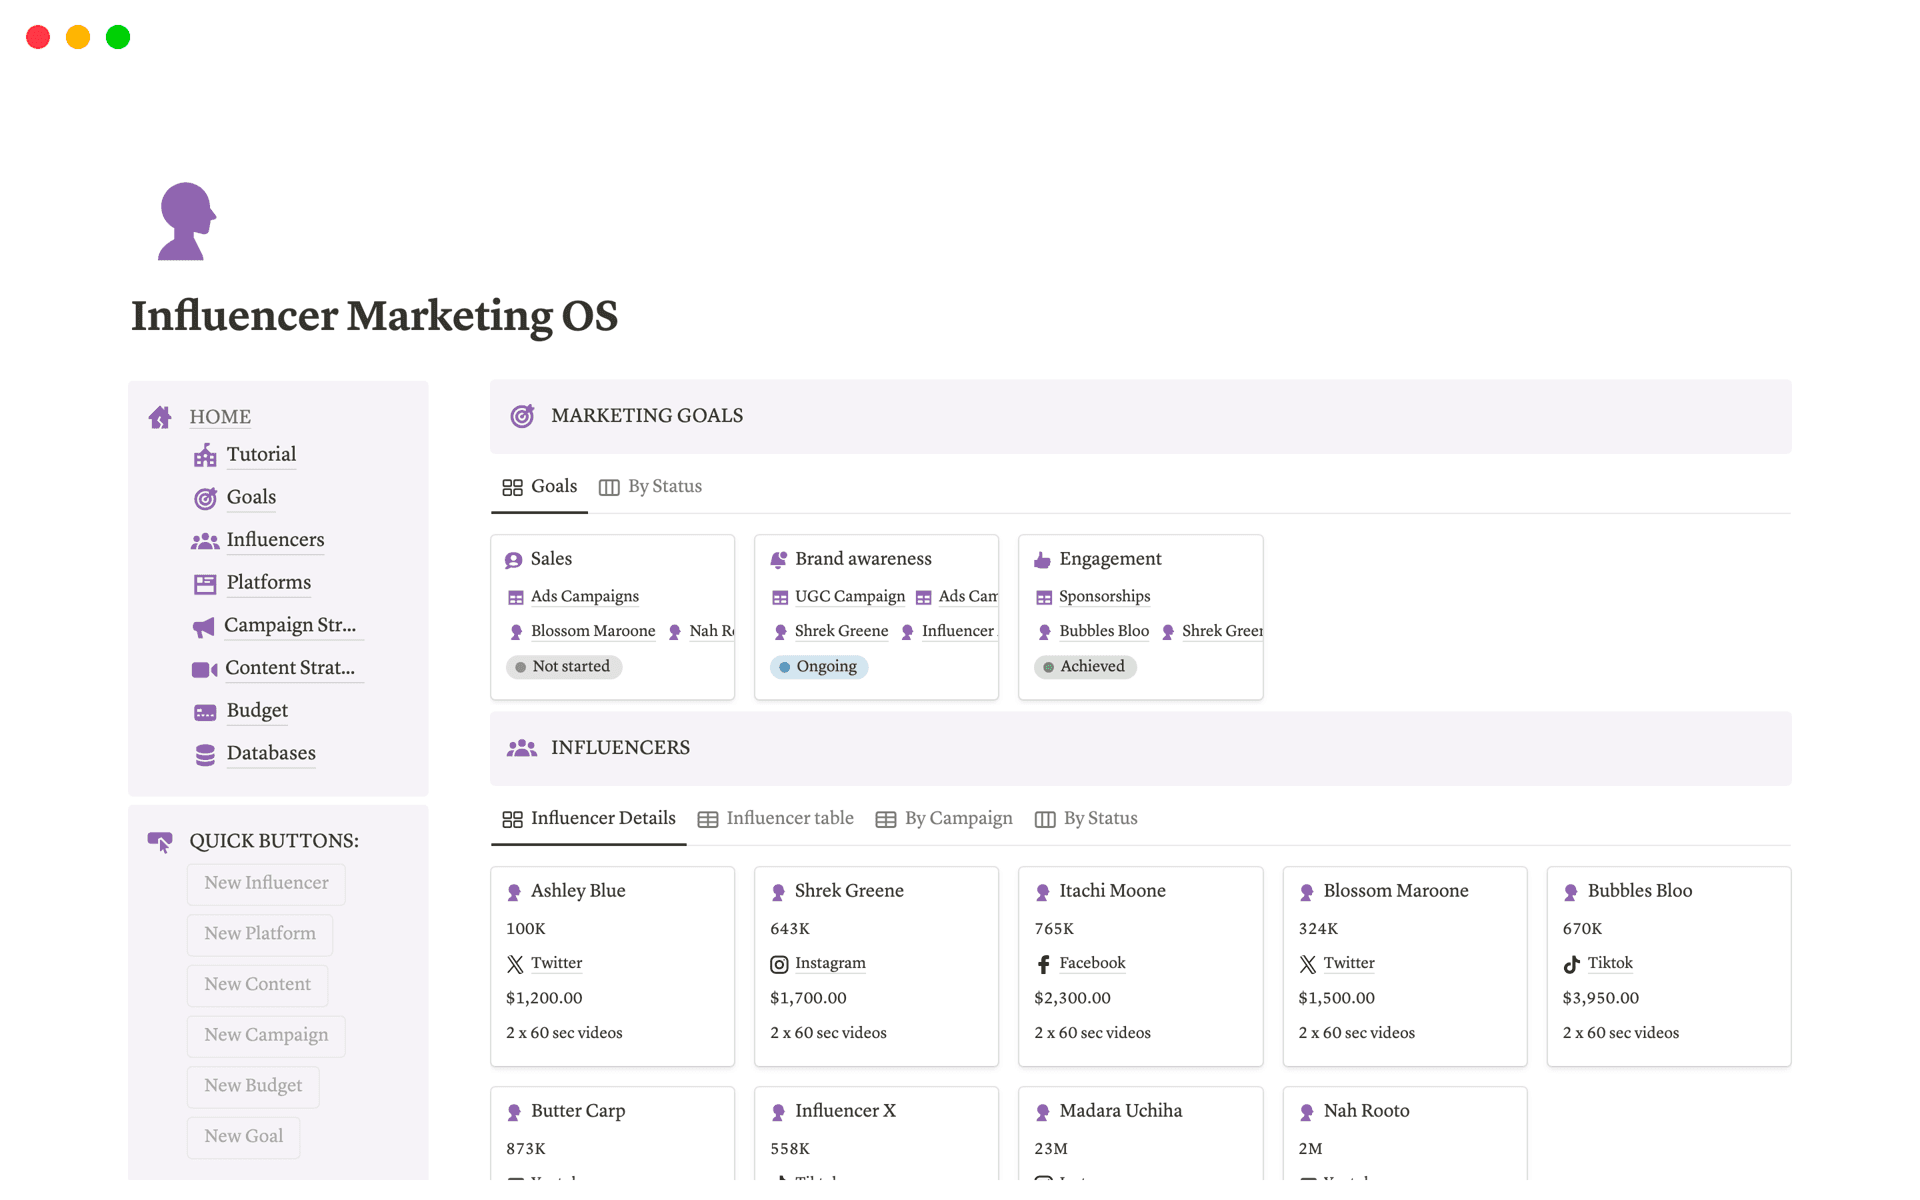
Task: Open Budget via the card icon
Action: coord(205,711)
